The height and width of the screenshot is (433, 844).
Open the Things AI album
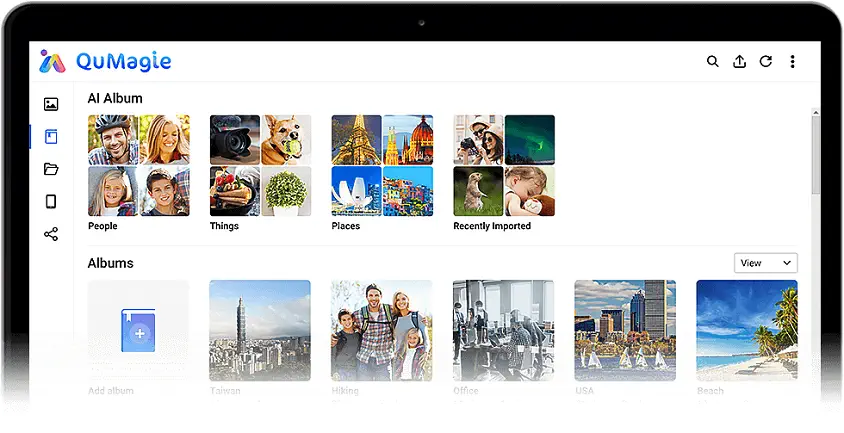coord(261,165)
